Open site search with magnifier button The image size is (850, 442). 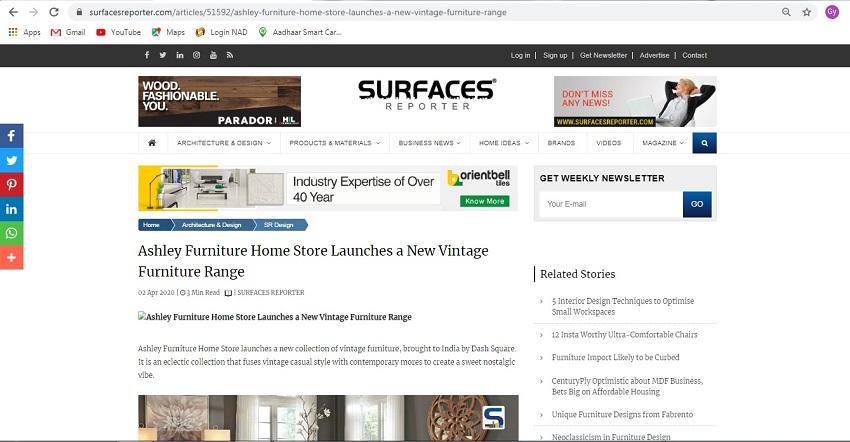[x=704, y=143]
